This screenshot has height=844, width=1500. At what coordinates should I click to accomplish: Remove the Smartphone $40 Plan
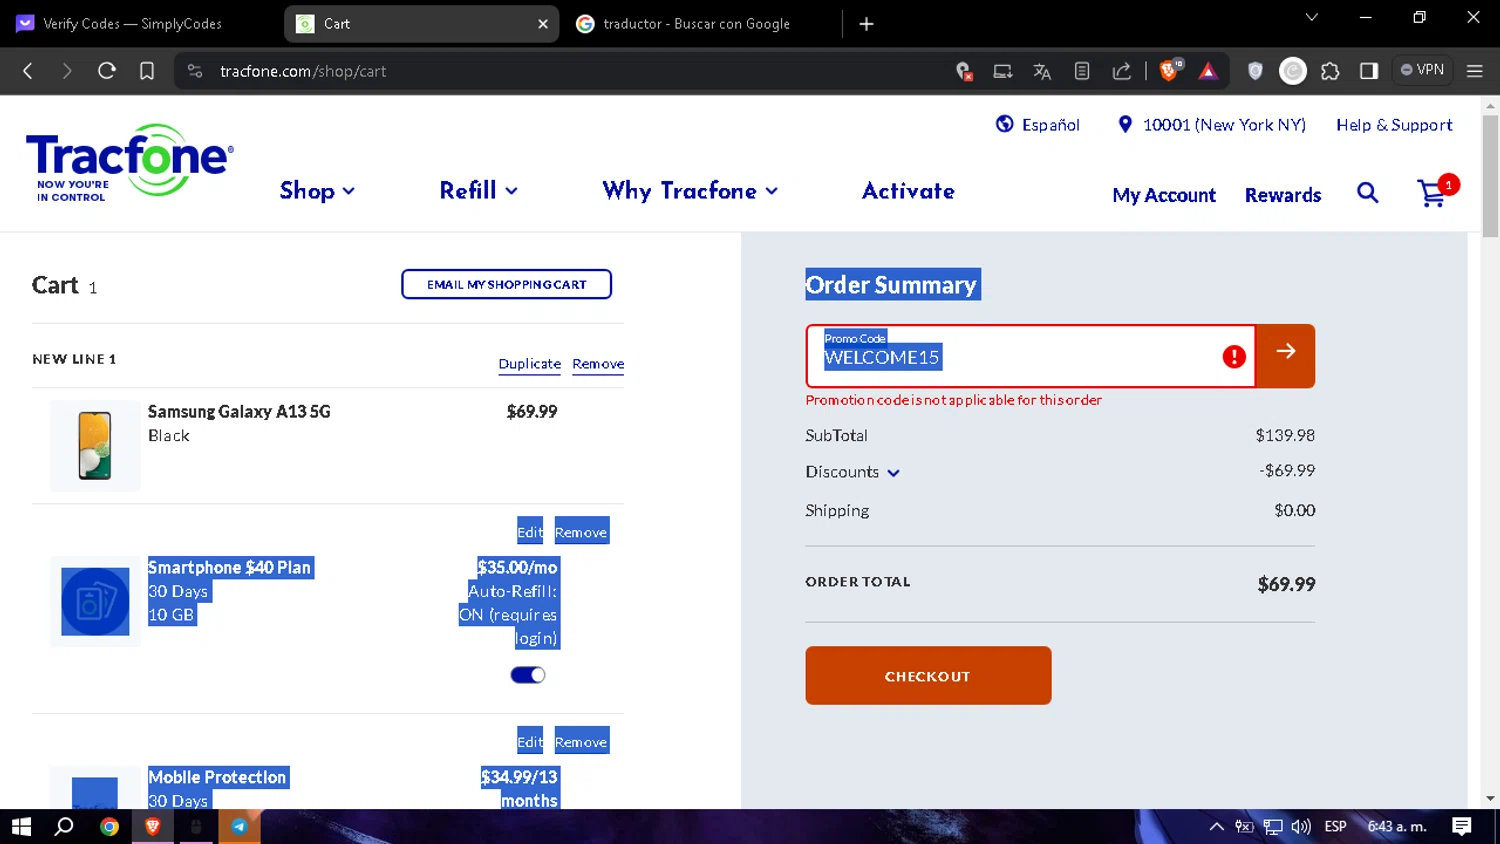581,532
